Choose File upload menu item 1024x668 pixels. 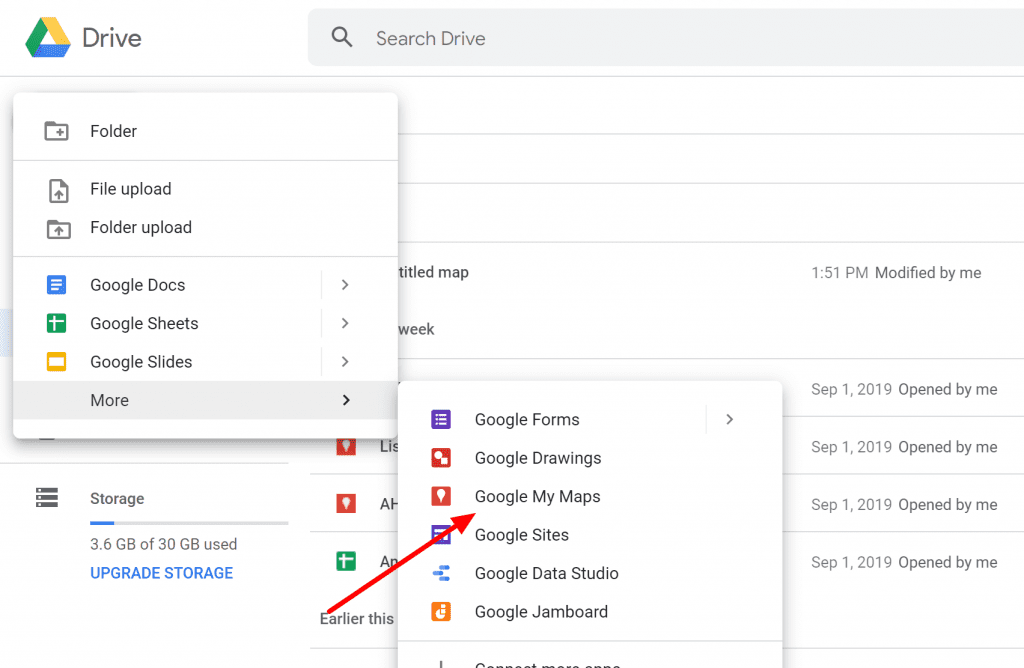click(205, 189)
